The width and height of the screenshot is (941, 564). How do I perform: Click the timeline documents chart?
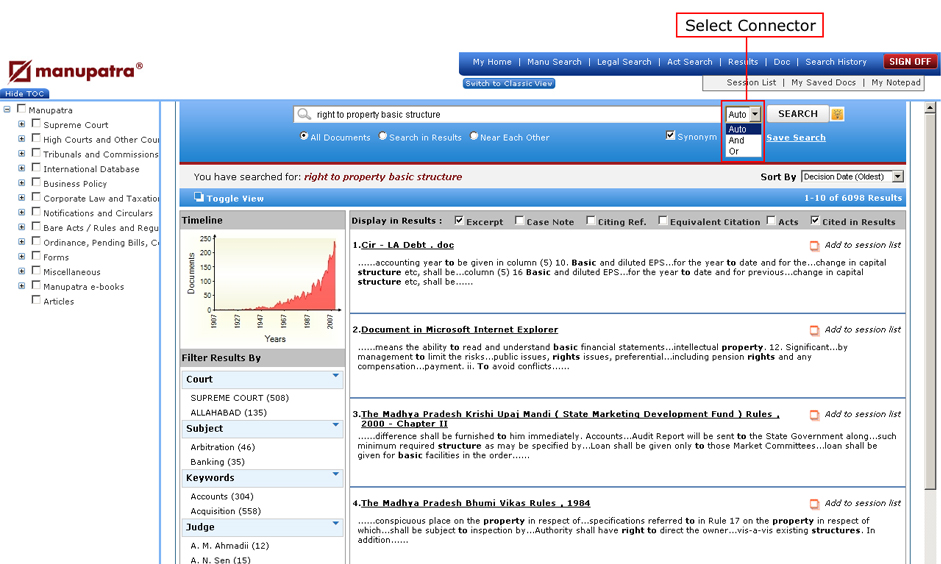click(x=263, y=287)
